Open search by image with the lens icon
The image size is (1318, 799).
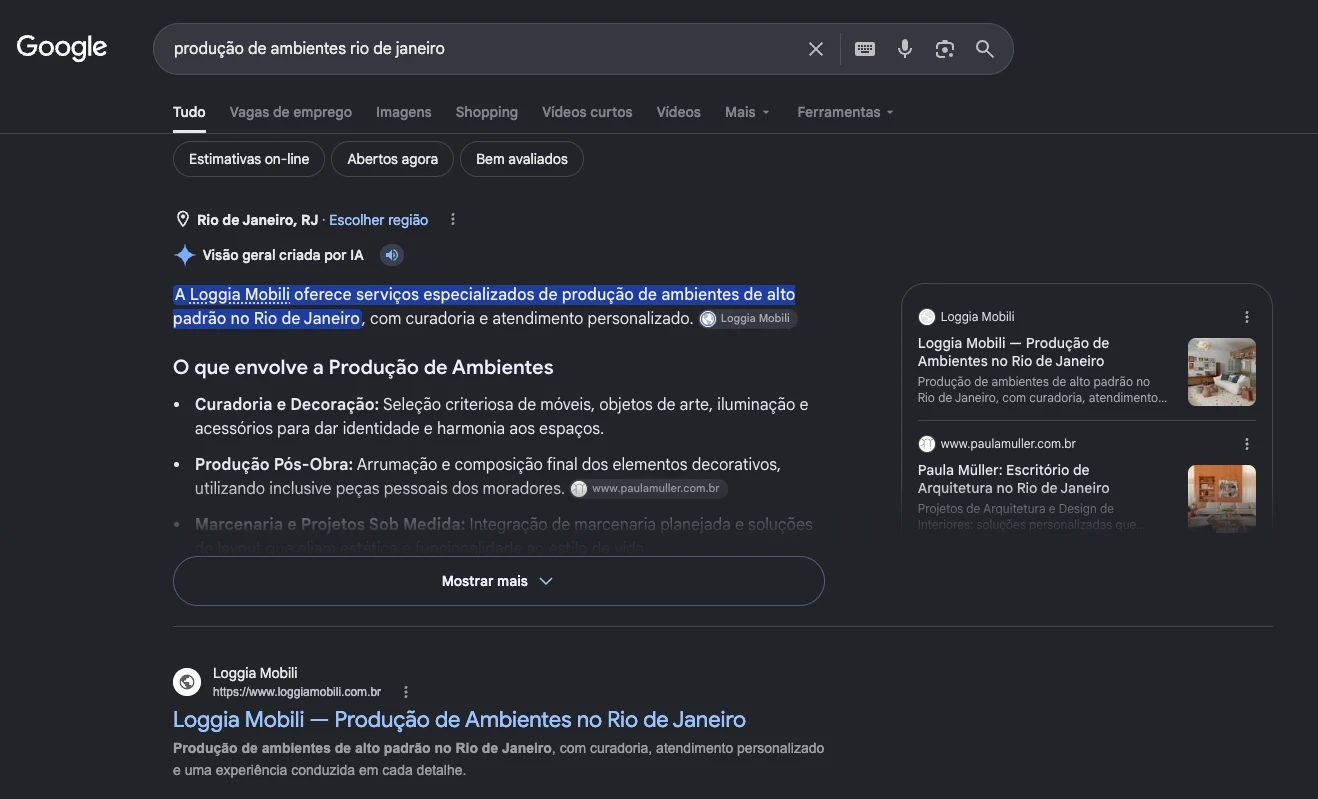click(x=945, y=49)
